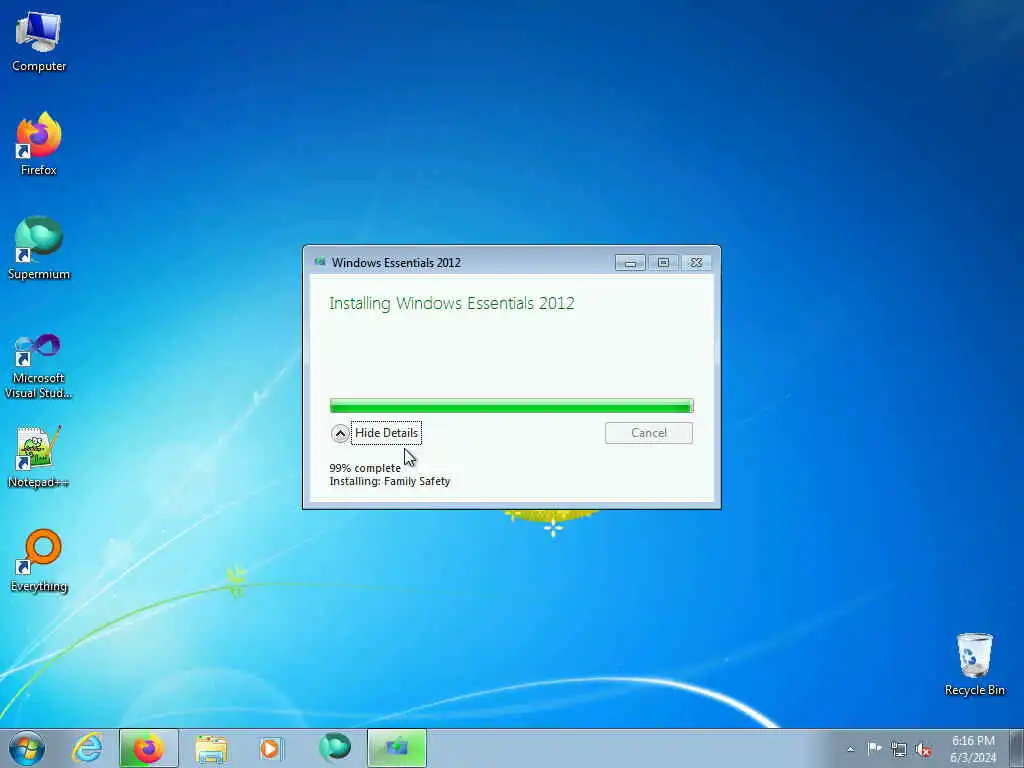Click the 'Installing Windows Essentials 2012' heading
Viewport: 1024px width, 768px height.
(452, 304)
